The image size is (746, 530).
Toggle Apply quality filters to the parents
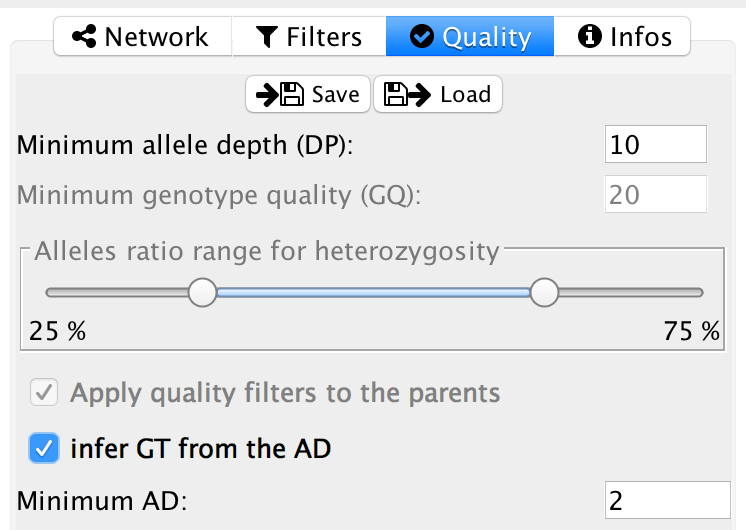pos(43,393)
